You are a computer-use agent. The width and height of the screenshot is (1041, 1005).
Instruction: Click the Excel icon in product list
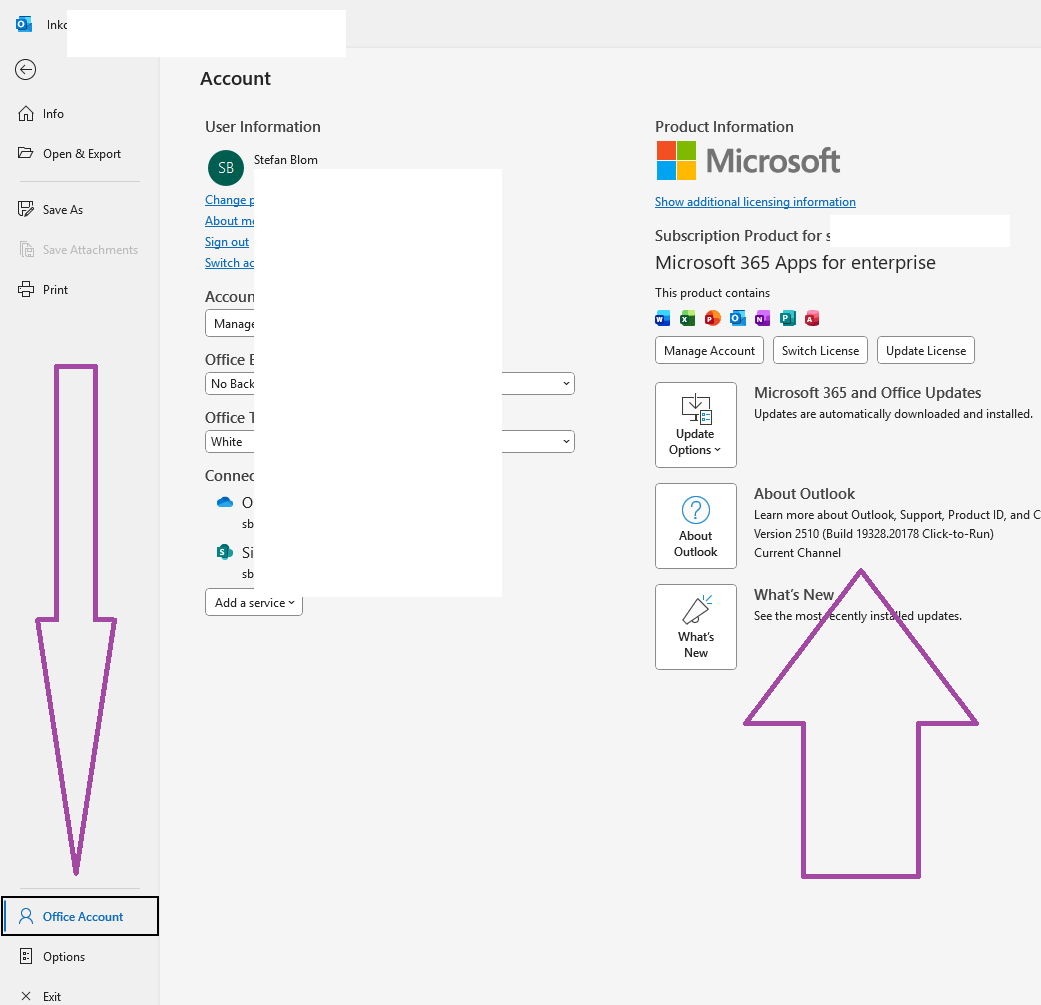687,319
